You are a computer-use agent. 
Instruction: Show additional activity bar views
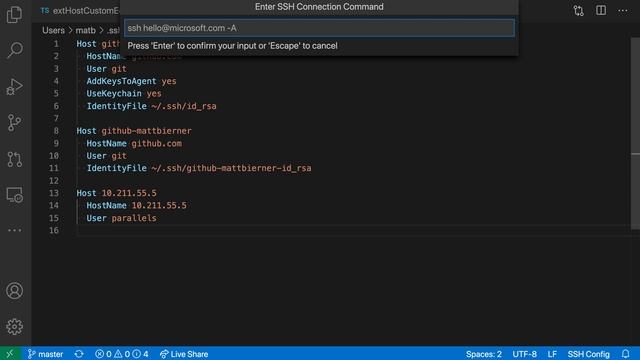(x=15, y=230)
